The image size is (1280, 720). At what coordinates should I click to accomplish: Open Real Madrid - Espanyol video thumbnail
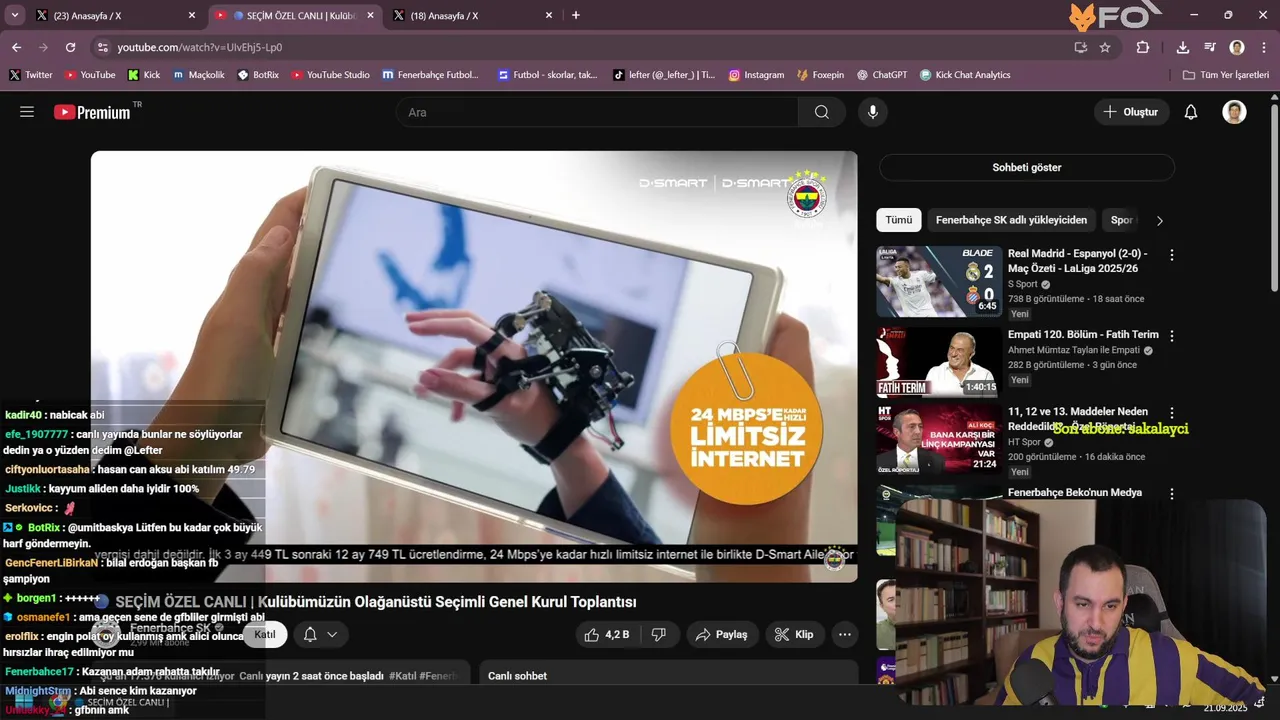pos(939,281)
